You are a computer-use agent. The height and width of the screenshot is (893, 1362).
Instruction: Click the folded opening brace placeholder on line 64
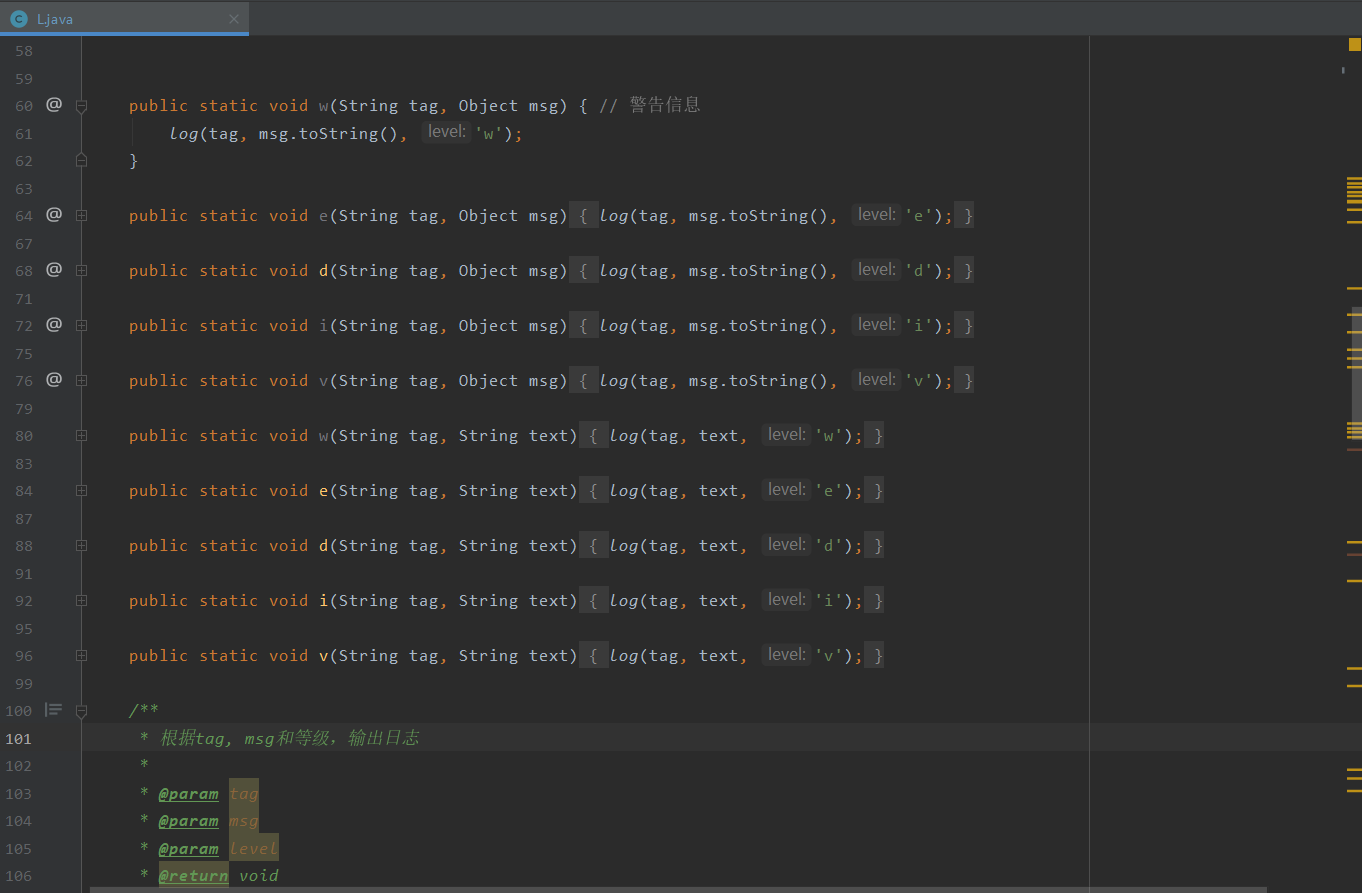coord(584,215)
